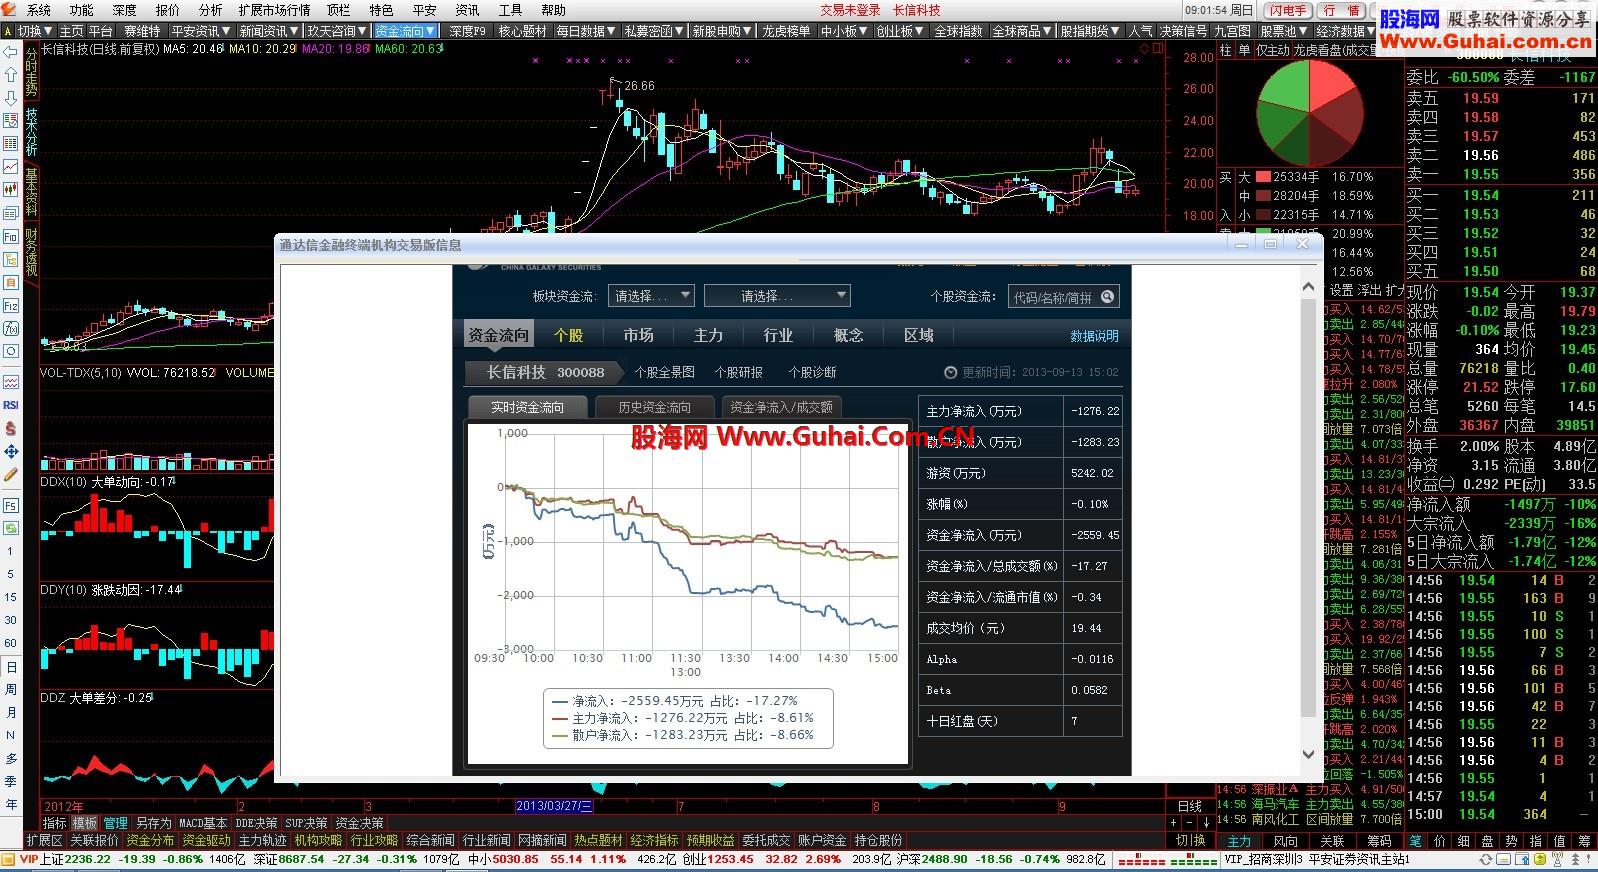The width and height of the screenshot is (1598, 872).
Task: Switch to 资金净流入/成交额 tab
Action: 781,407
